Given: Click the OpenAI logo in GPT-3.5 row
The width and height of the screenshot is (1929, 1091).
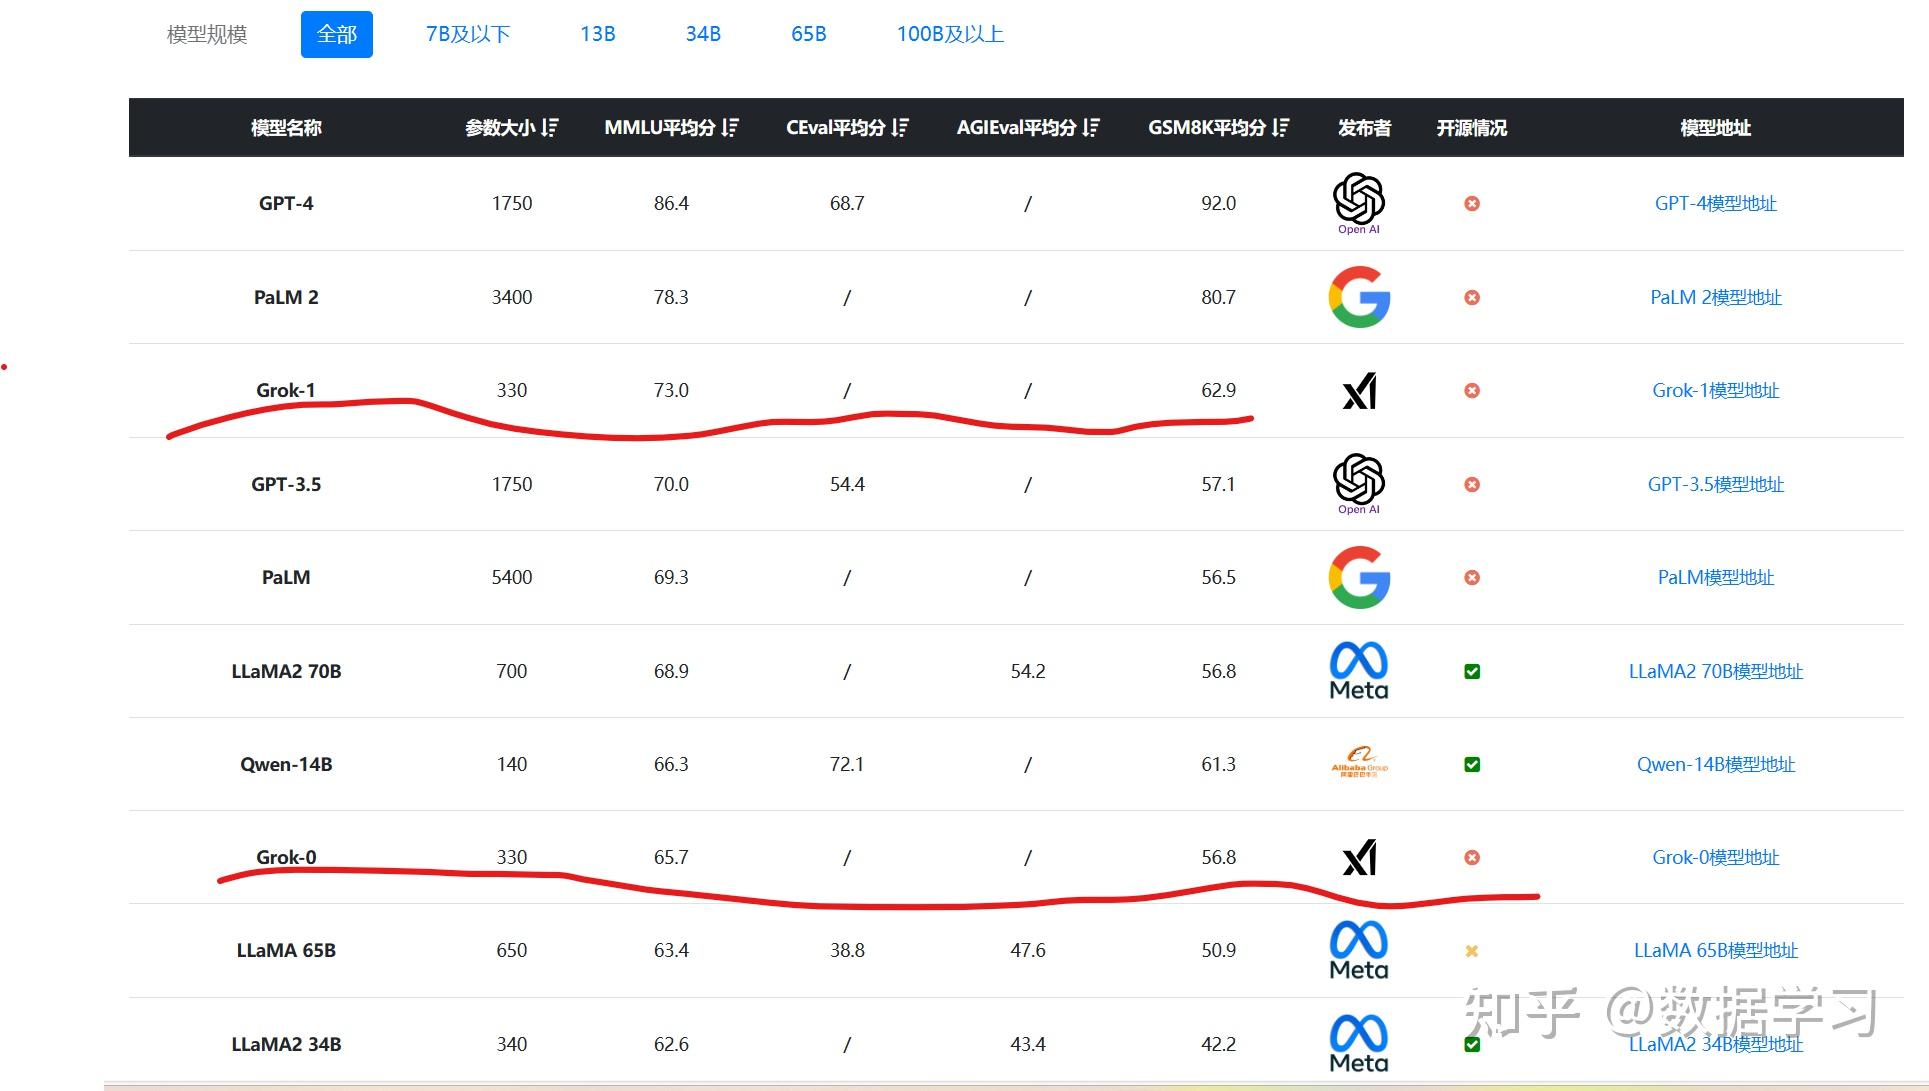Looking at the screenshot, I should point(1359,483).
